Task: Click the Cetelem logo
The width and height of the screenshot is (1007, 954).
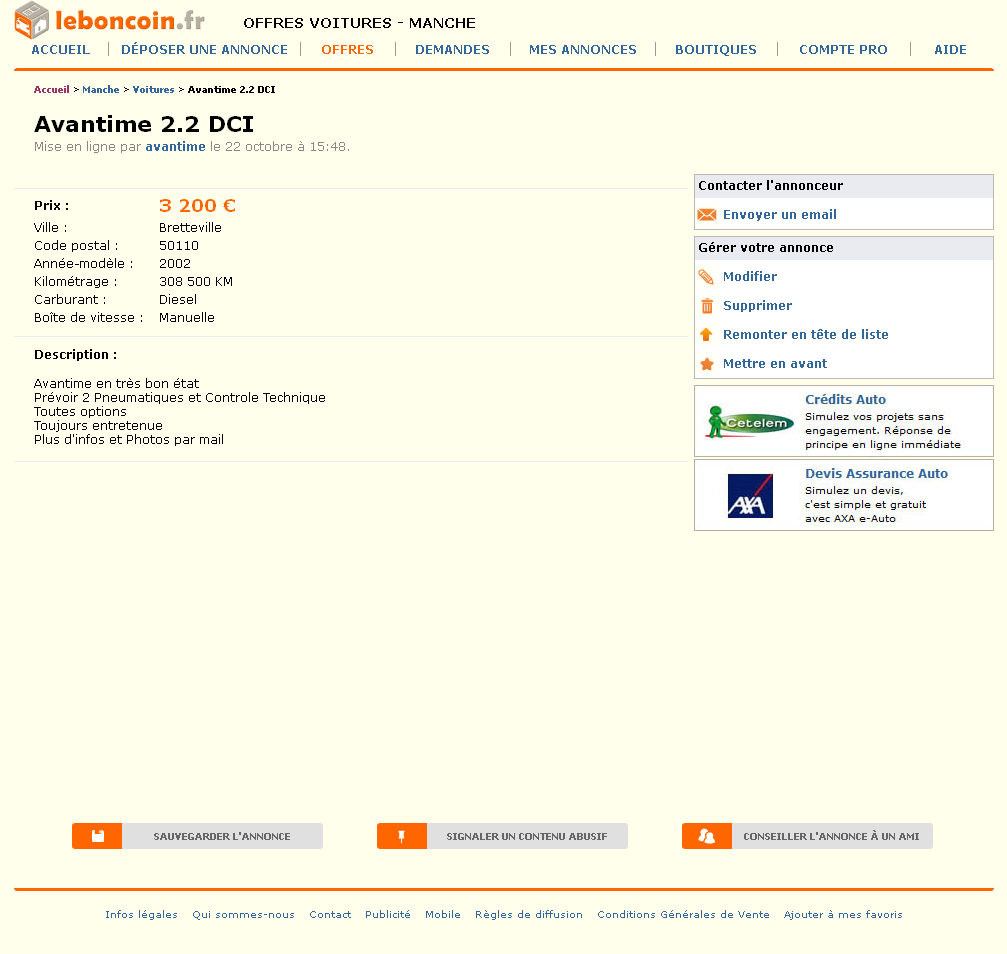Action: pos(750,422)
